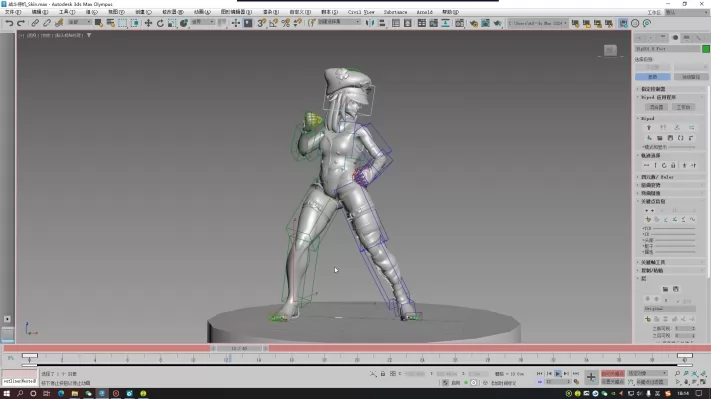The image size is (711, 399).
Task: Click the Redo arrow in main toolbar
Action: click(21, 23)
